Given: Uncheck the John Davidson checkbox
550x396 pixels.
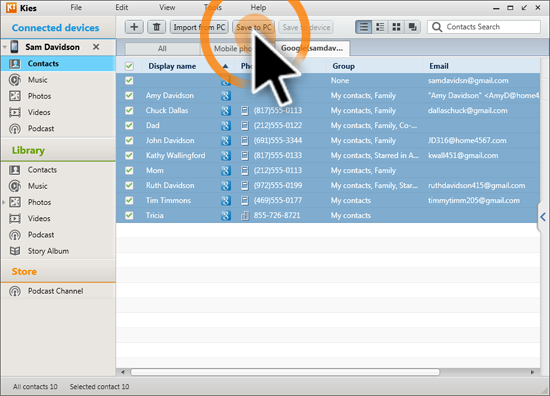Looking at the screenshot, I should point(129,140).
